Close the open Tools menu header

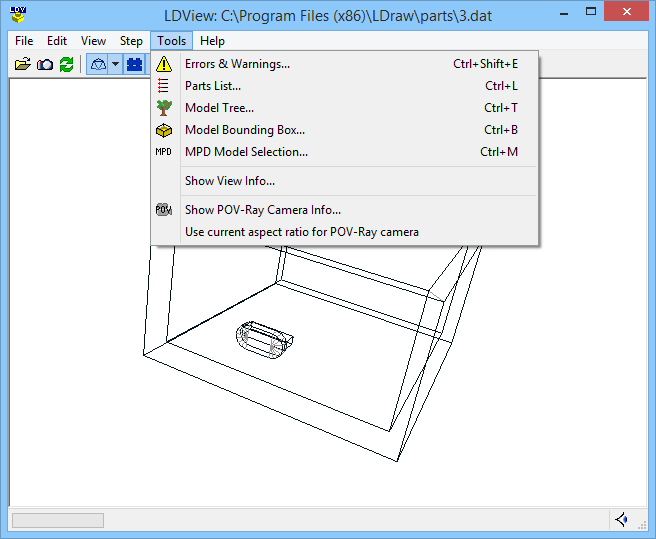pyautogui.click(x=172, y=41)
